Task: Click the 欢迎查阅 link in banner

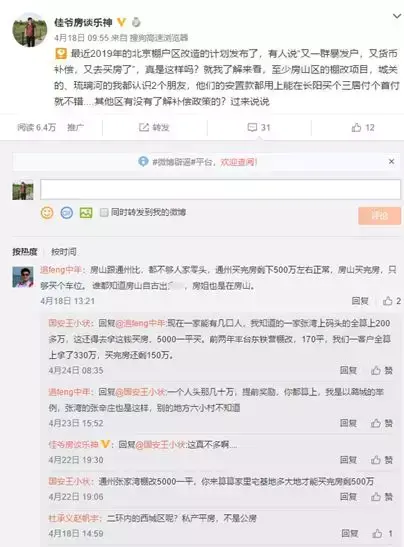Action: point(239,162)
